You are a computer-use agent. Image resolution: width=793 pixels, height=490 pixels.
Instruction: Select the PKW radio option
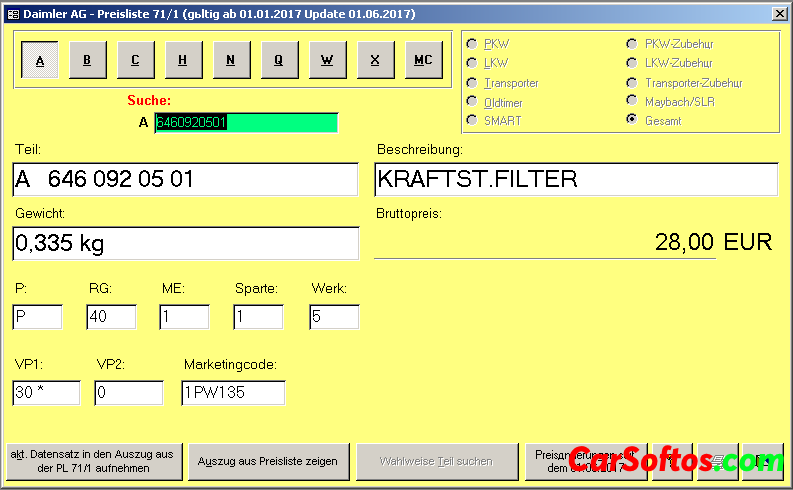472,45
